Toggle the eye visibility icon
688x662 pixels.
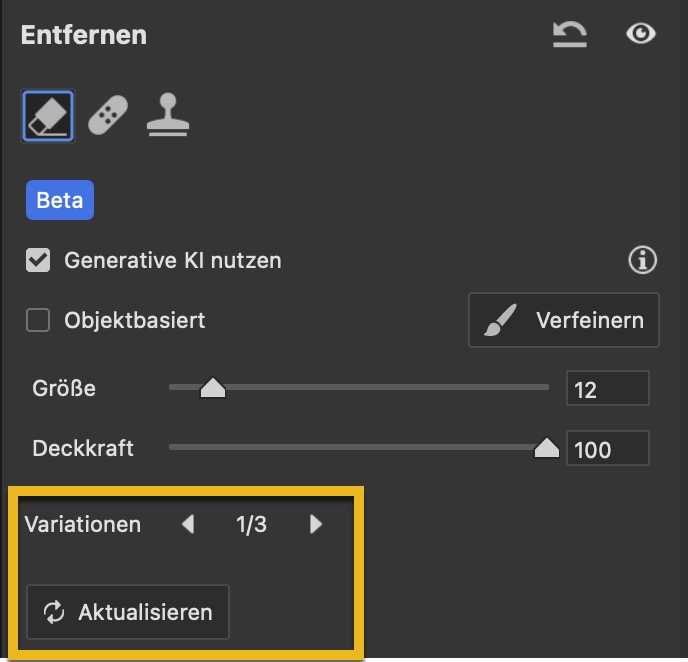tap(640, 35)
